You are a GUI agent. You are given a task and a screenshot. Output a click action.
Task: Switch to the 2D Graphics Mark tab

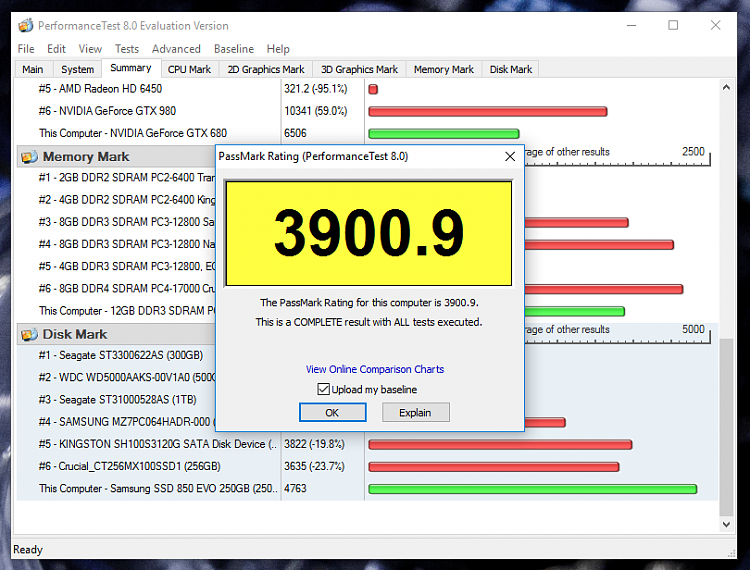coord(266,69)
